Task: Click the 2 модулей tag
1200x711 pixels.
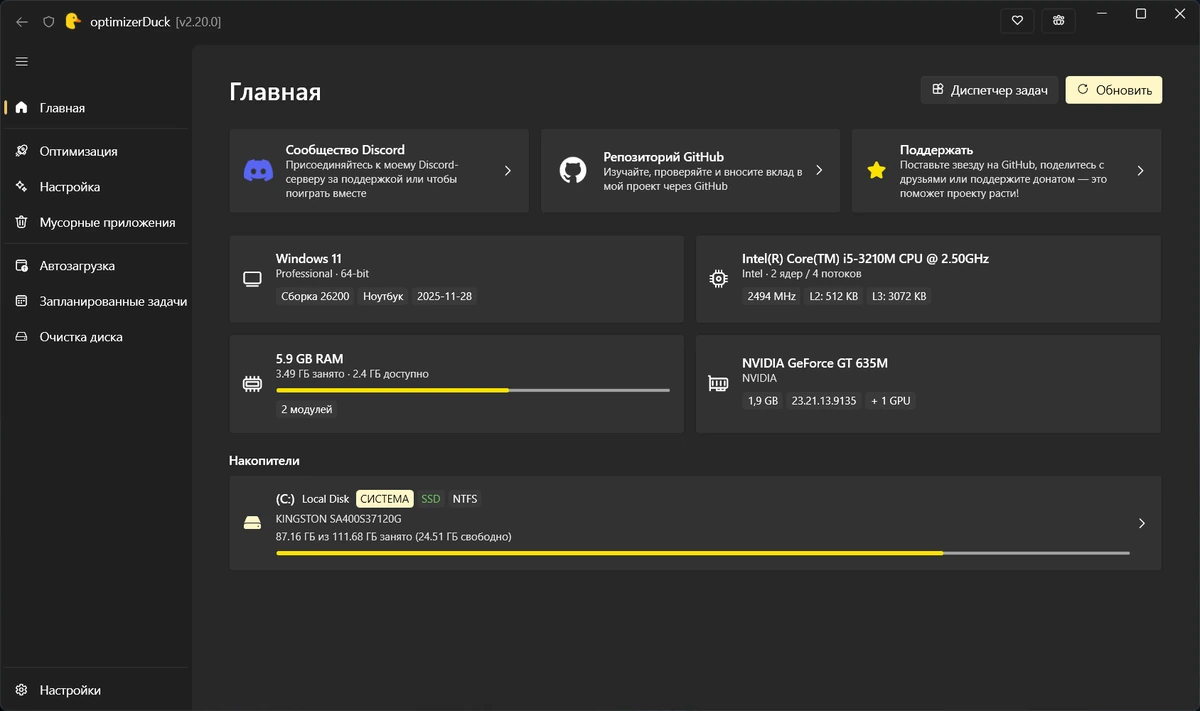Action: pyautogui.click(x=307, y=409)
